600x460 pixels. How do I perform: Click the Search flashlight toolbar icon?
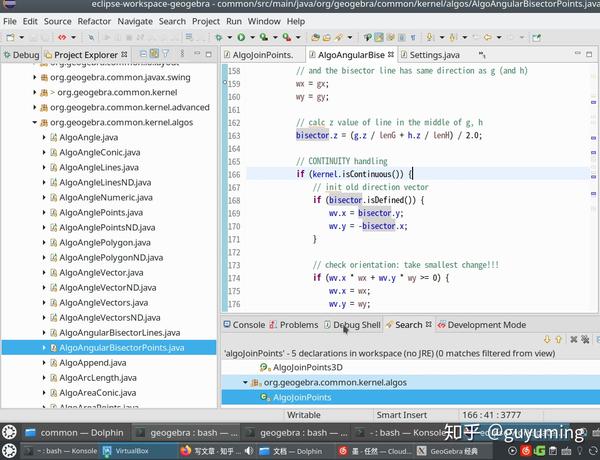338,37
